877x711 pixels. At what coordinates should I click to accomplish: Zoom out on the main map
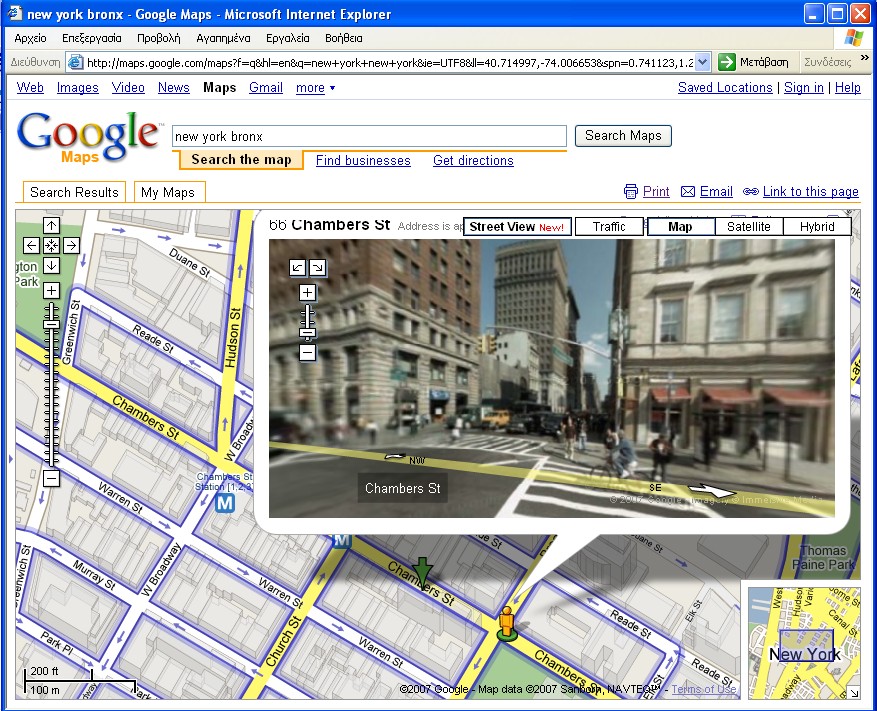[x=51, y=479]
